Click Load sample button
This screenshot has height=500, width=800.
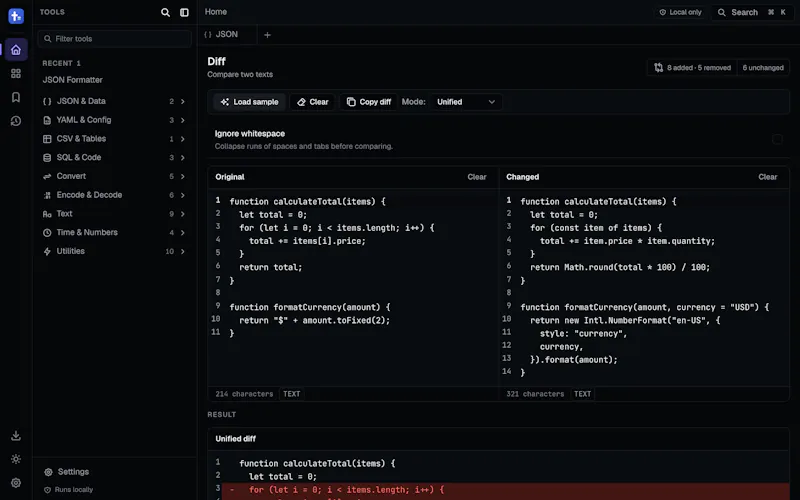tap(249, 102)
